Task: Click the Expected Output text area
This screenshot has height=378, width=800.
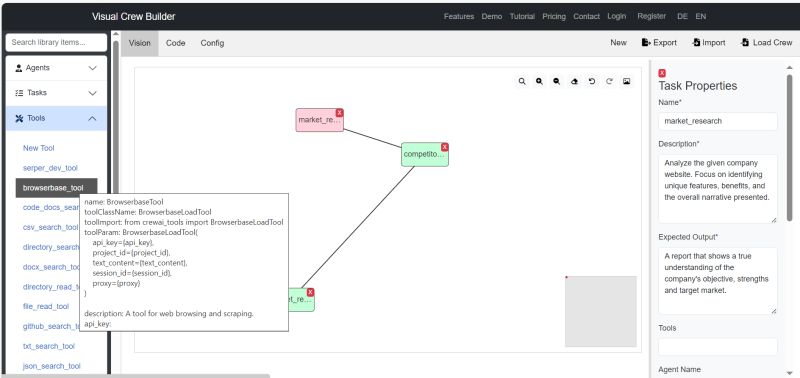Action: coord(718,281)
